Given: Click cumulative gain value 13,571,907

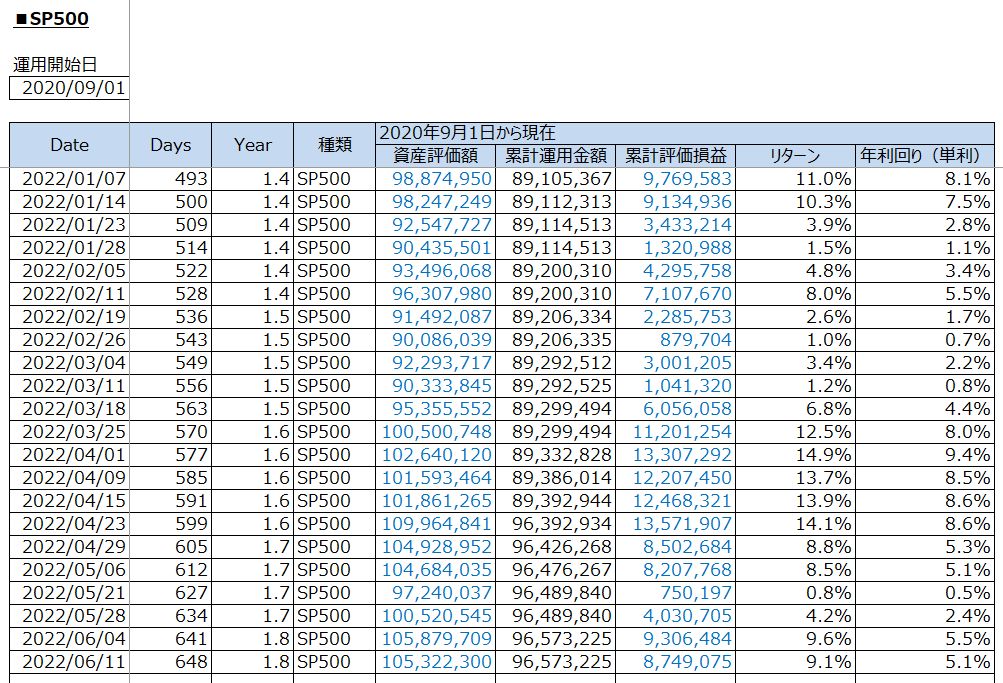Looking at the screenshot, I should (x=675, y=524).
